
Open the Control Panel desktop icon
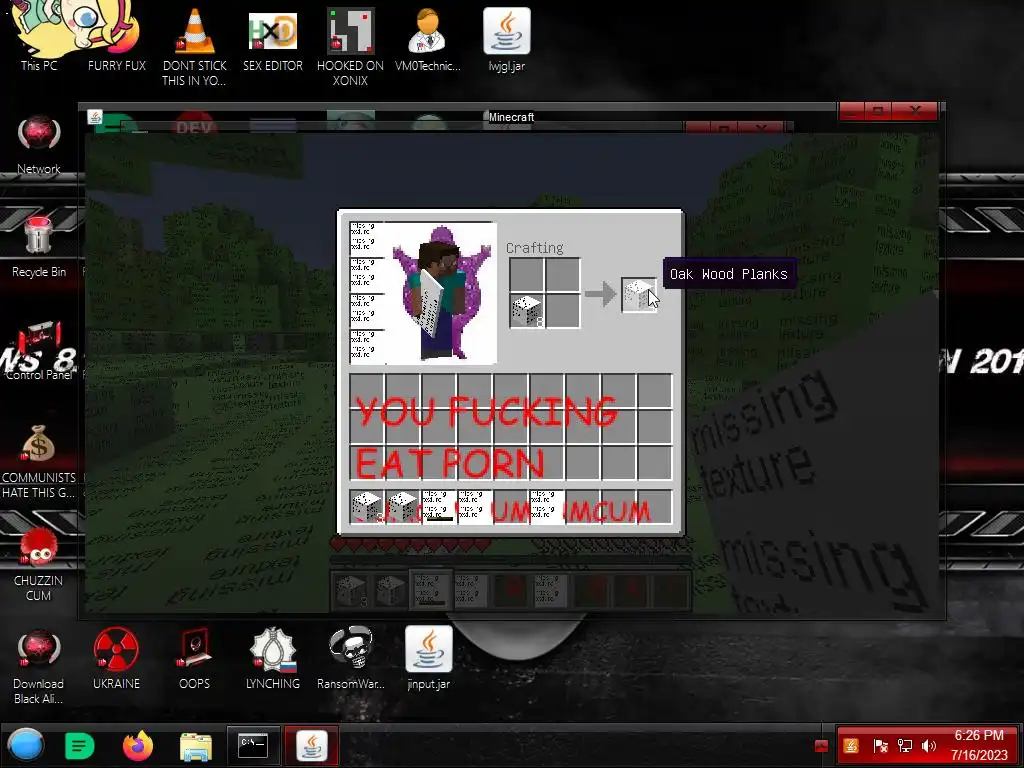tap(39, 350)
